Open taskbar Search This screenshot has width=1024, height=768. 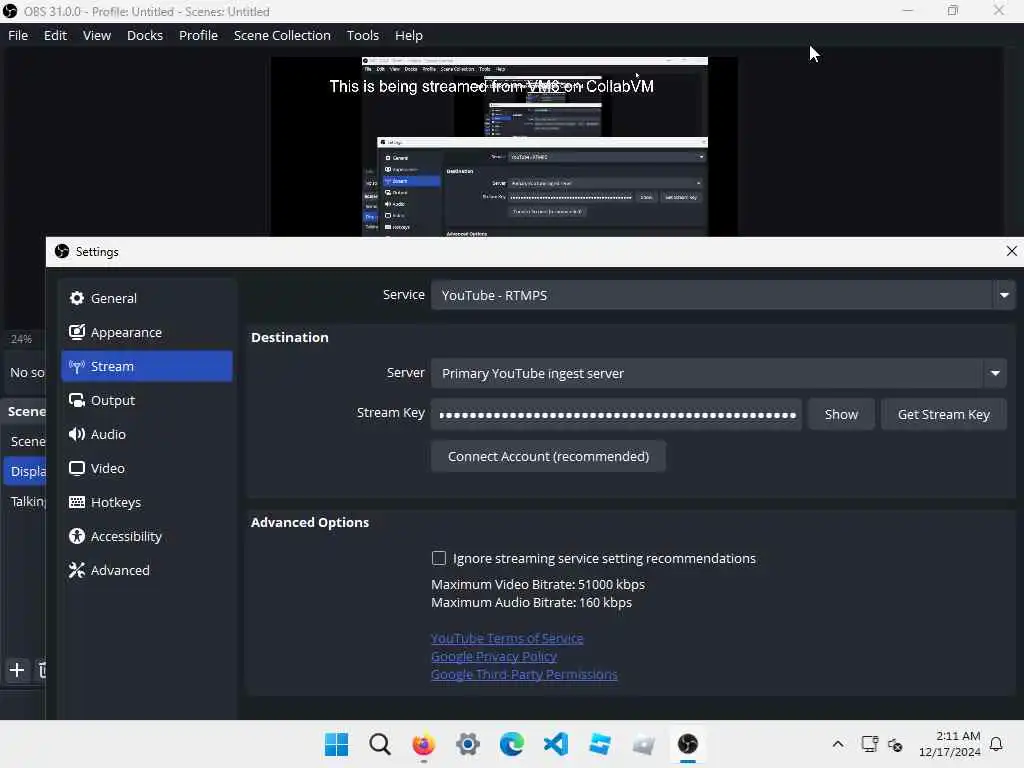point(380,744)
